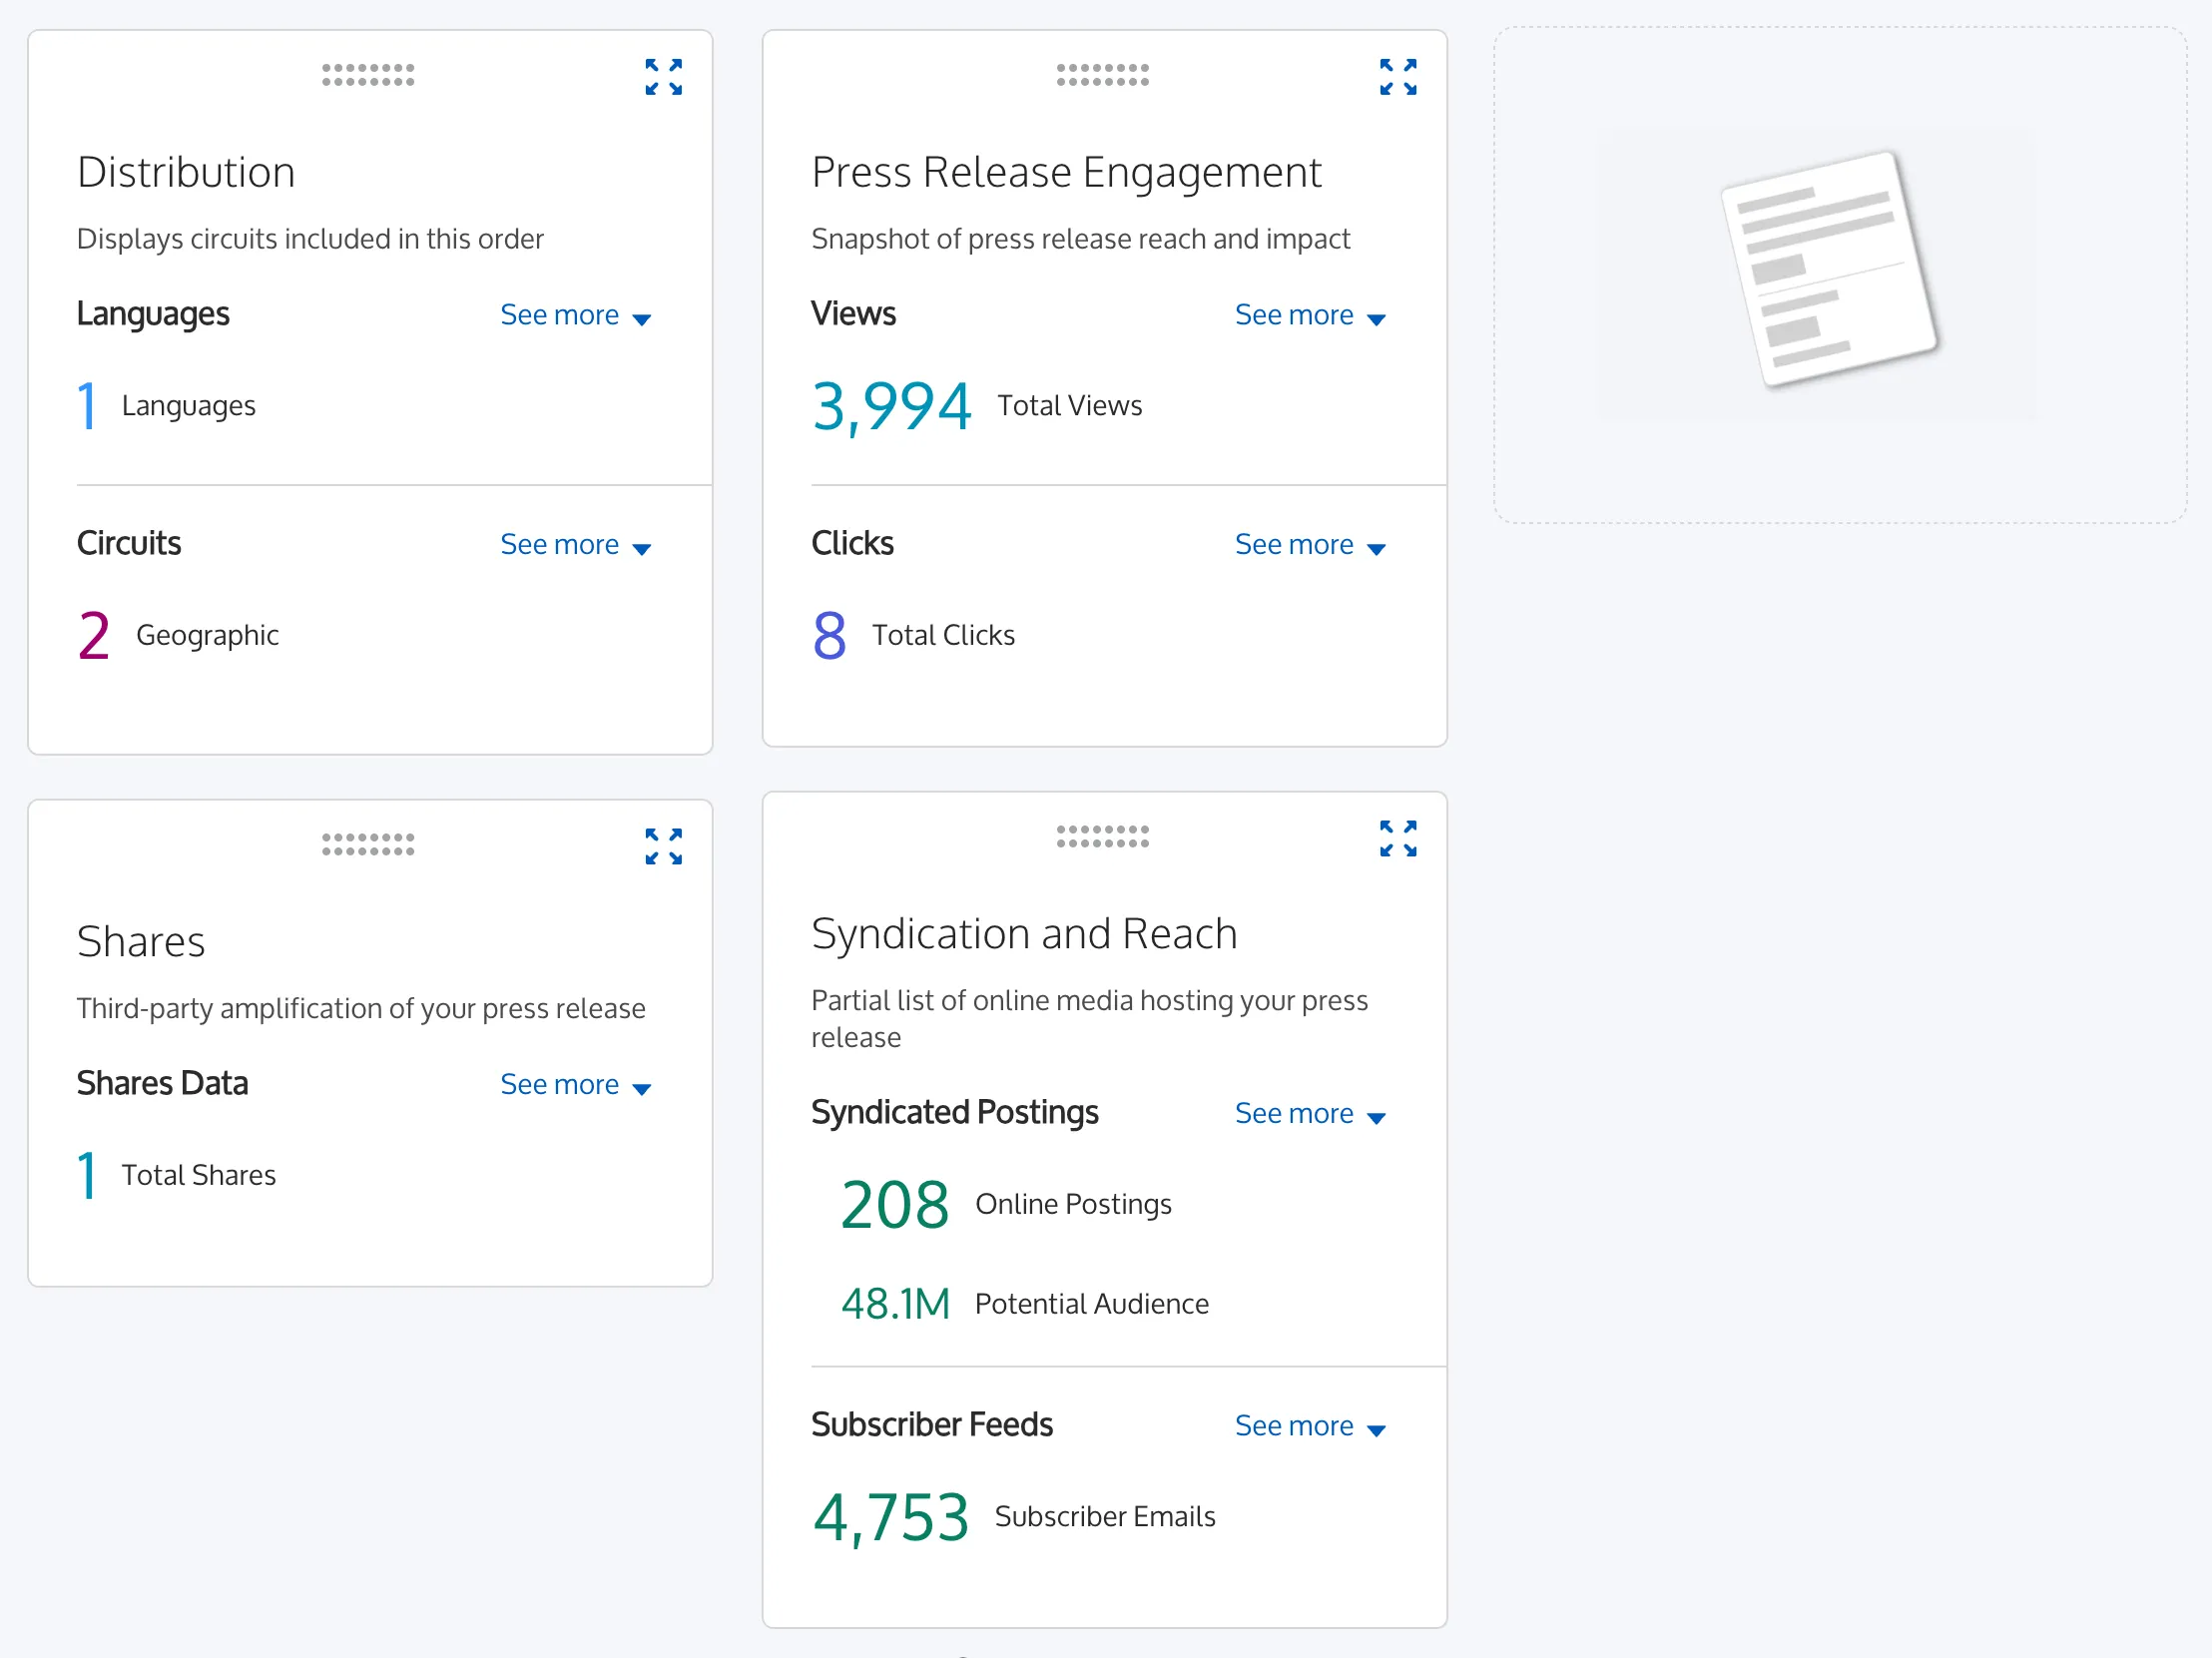Image resolution: width=2212 pixels, height=1658 pixels.
Task: Open See more for Syndicated Postings
Action: pos(1310,1113)
